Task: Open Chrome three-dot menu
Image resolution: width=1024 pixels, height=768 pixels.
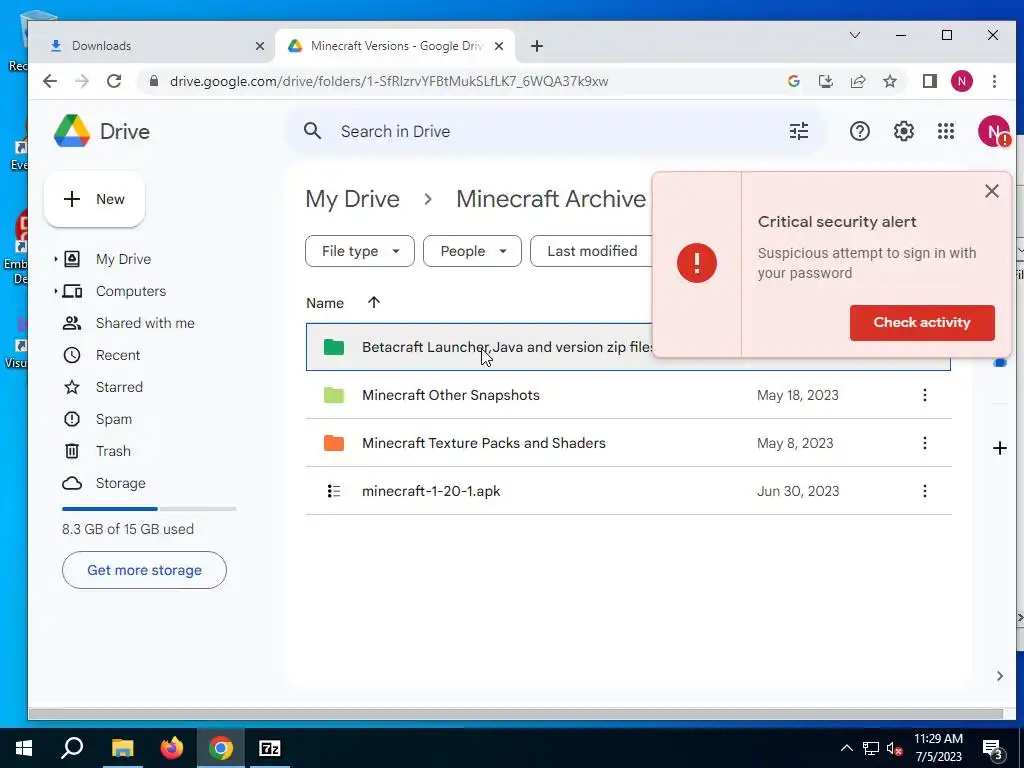Action: point(994,81)
